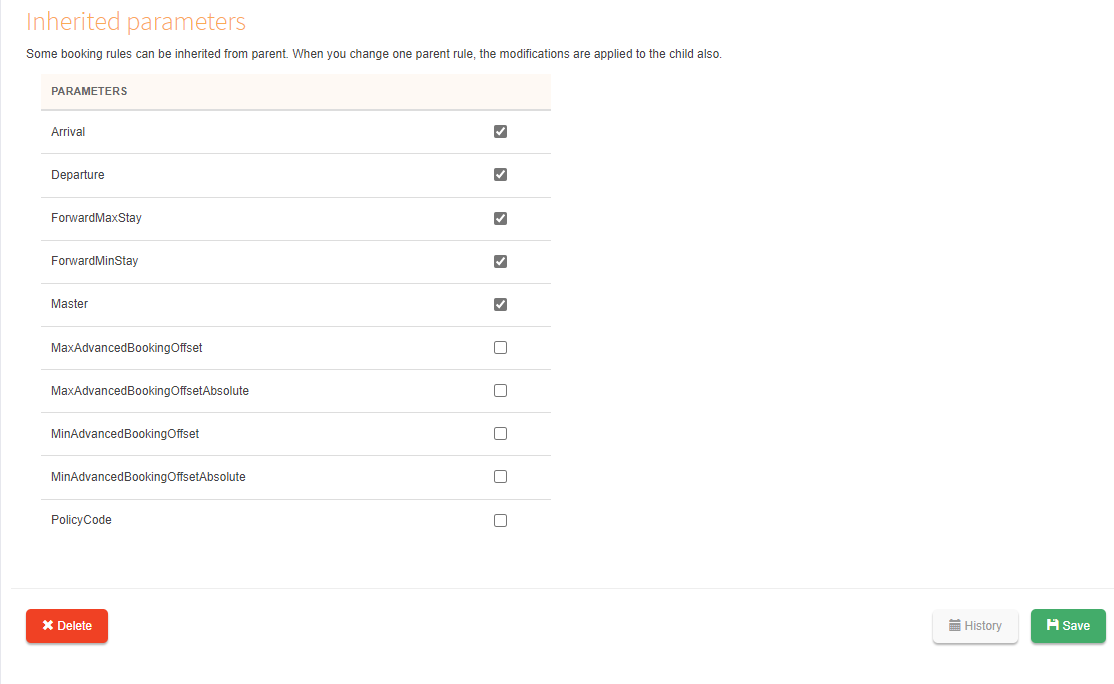Click the calendar icon on History
Screen dimensions: 1114x684
[x=955, y=626]
